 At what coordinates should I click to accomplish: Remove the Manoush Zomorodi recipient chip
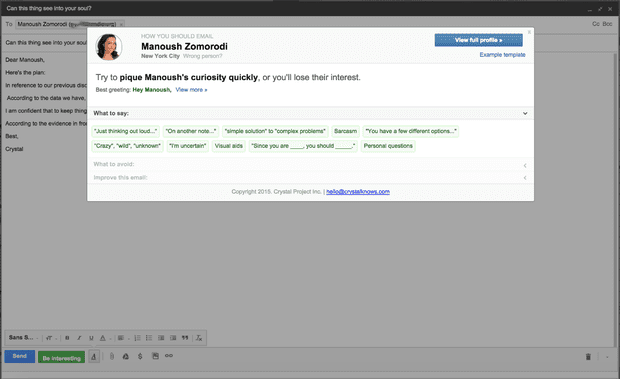[x=121, y=25]
